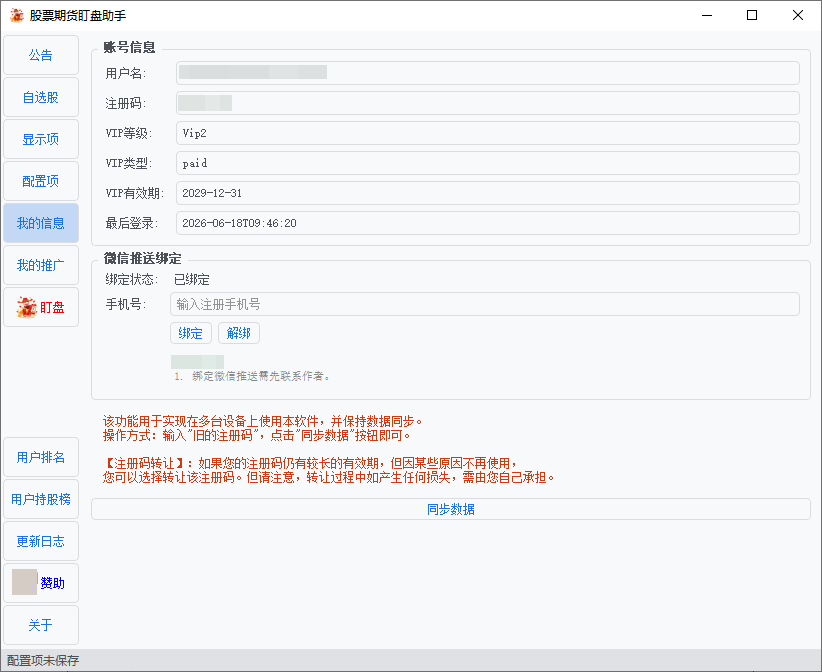Click the 最后登录 timestamp field
The width and height of the screenshot is (822, 672).
pyautogui.click(x=488, y=223)
